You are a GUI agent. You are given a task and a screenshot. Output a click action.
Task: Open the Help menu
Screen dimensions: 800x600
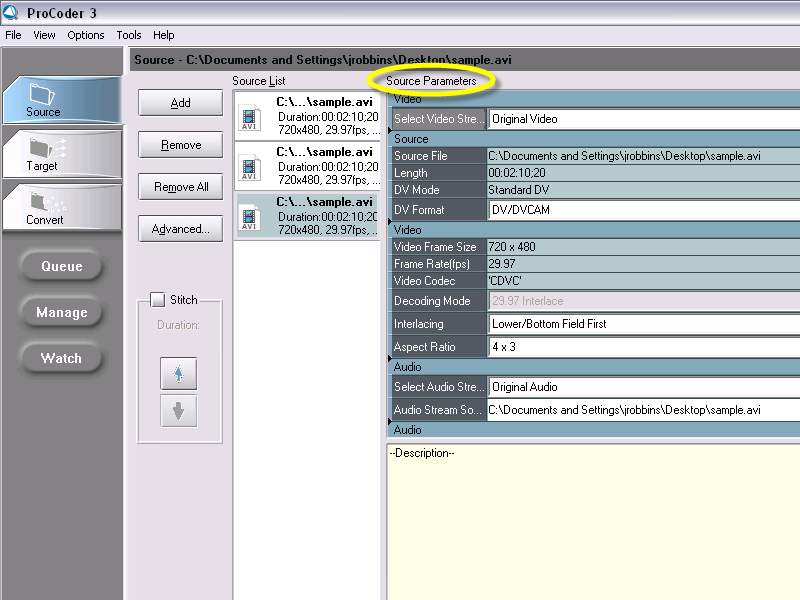[x=164, y=35]
